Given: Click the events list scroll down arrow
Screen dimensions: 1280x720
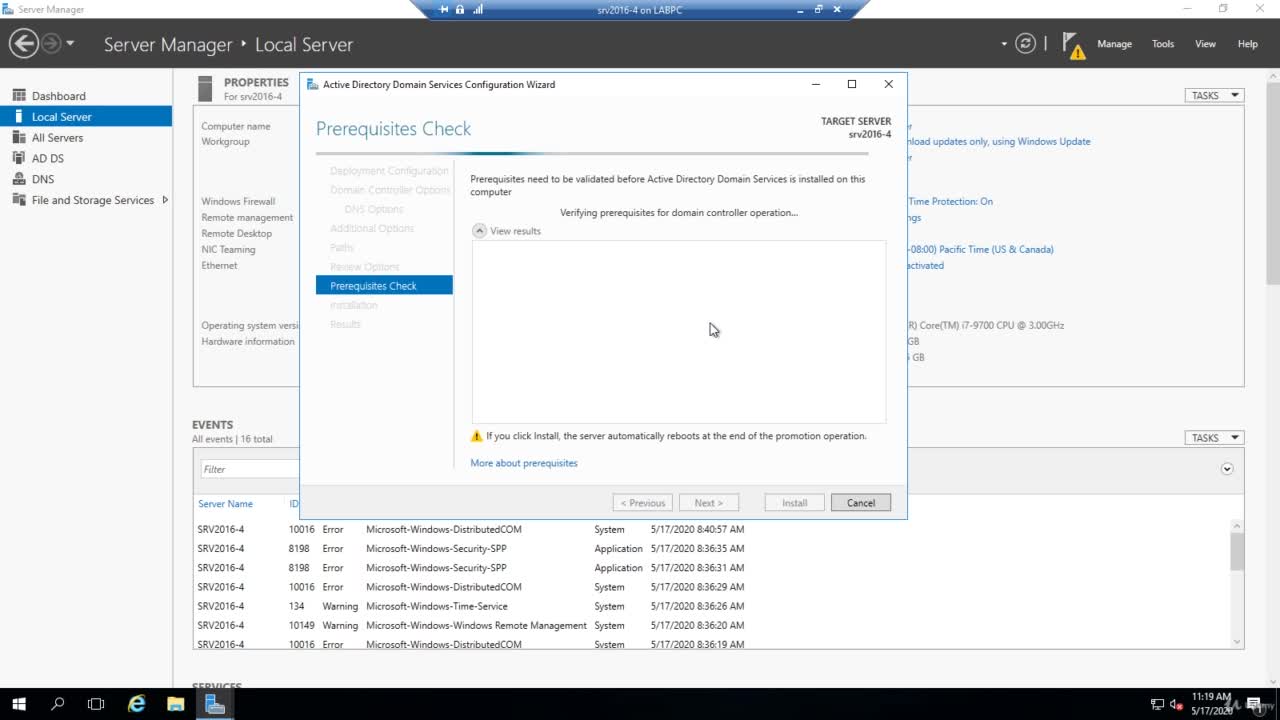Looking at the screenshot, I should coord(1237,642).
